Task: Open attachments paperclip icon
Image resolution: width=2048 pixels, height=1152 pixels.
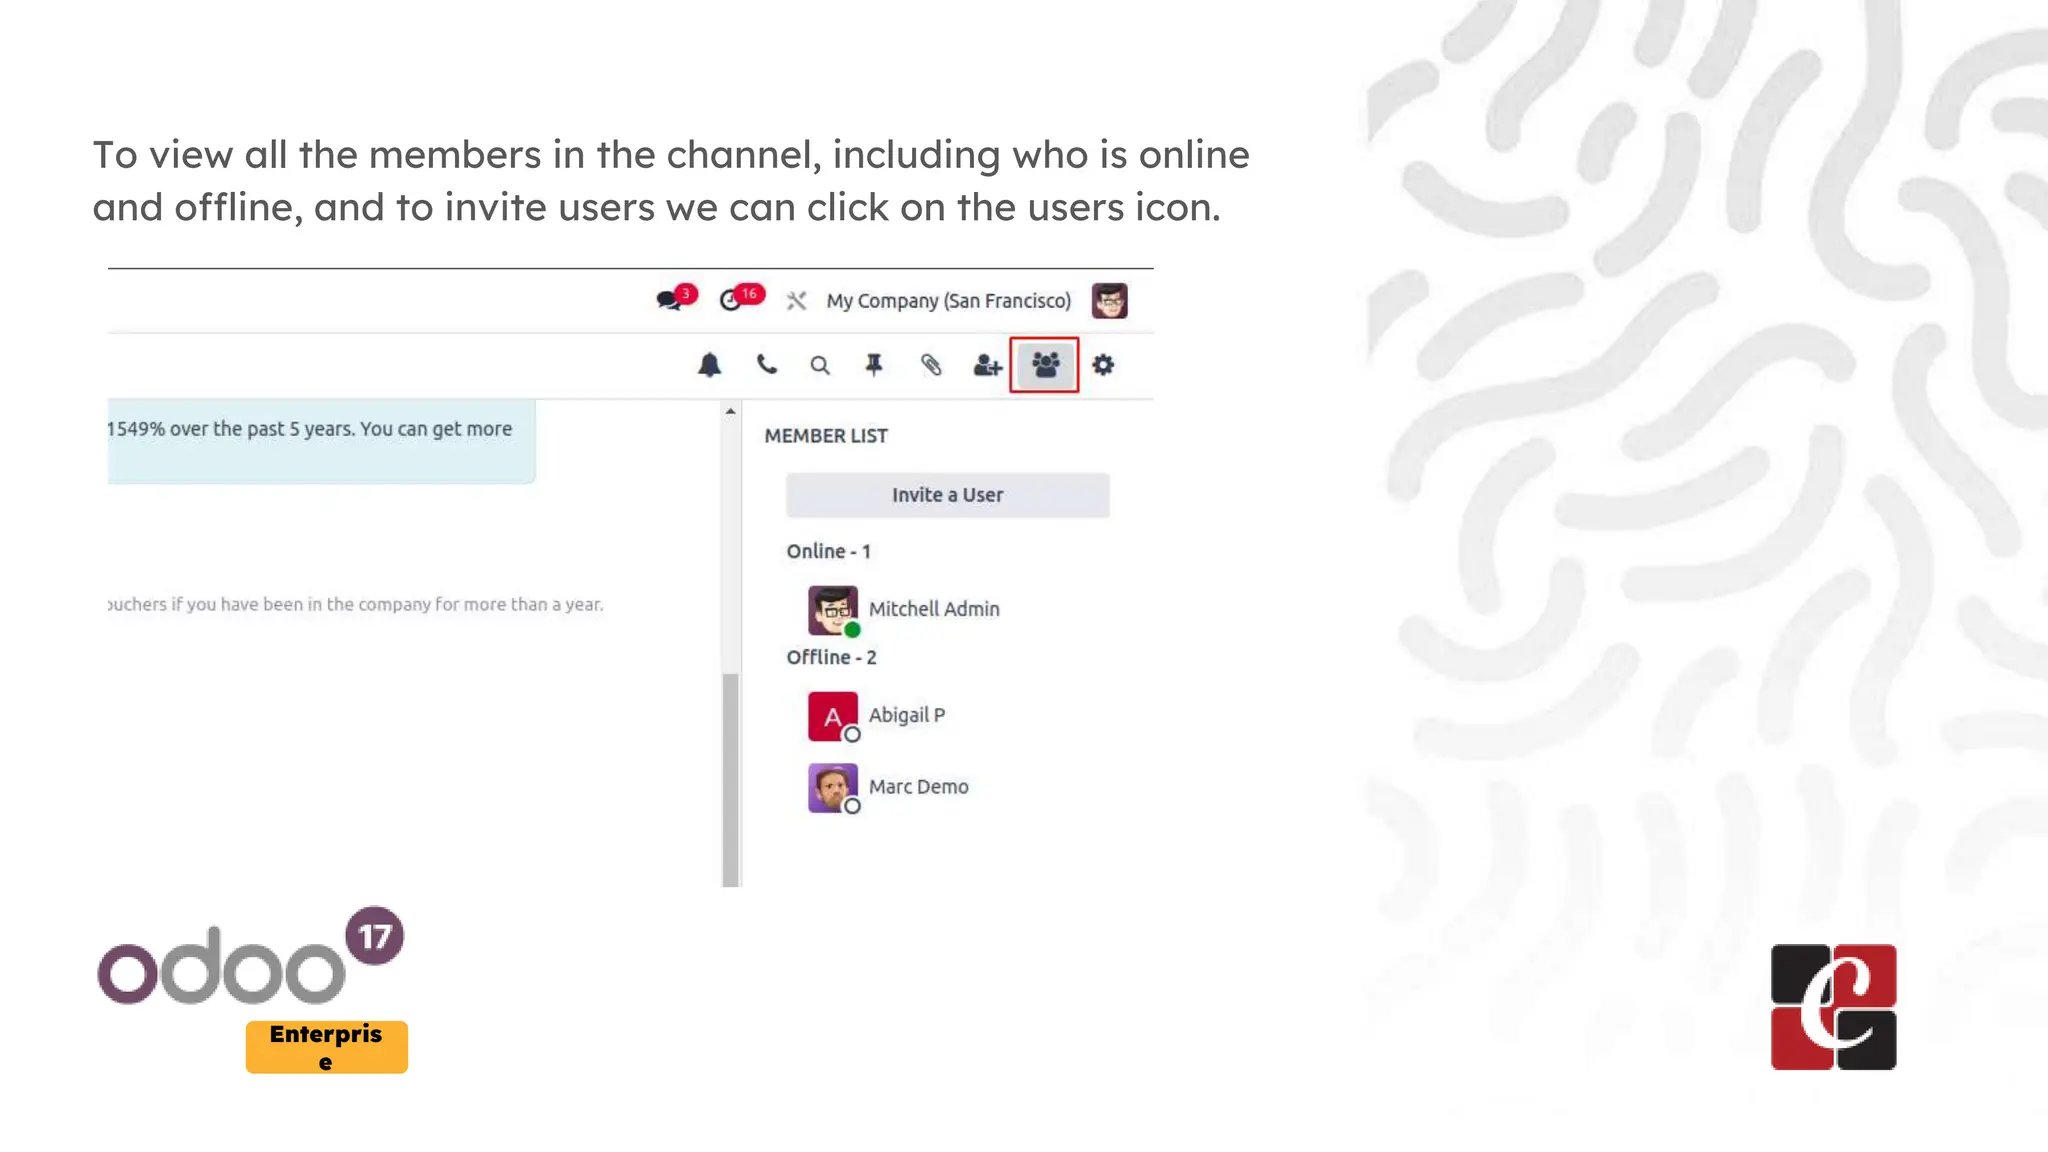Action: [x=931, y=365]
